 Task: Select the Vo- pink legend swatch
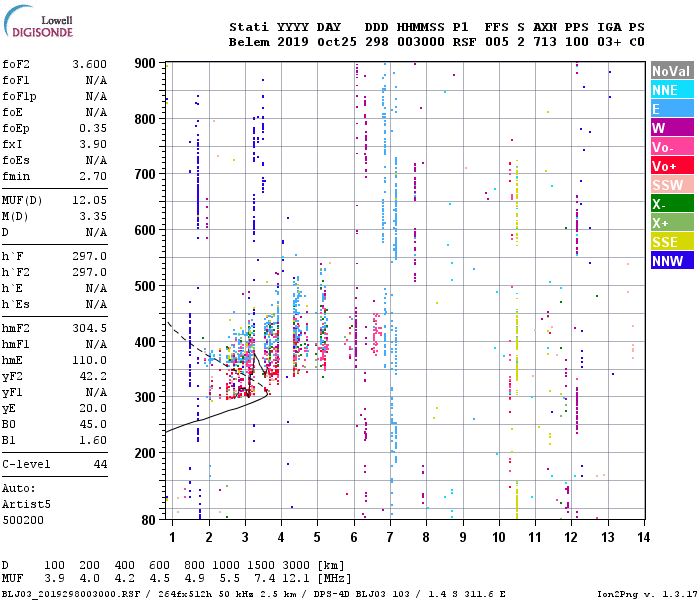(x=672, y=147)
